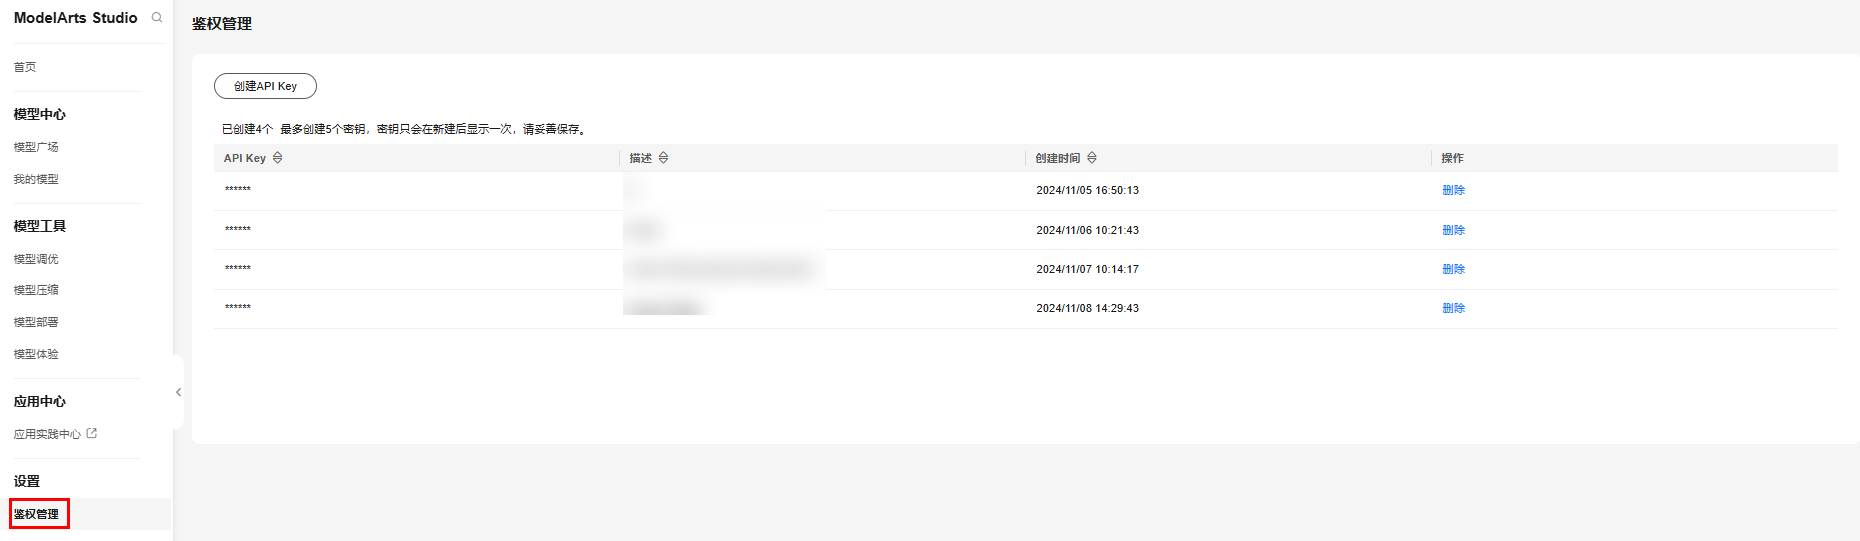The image size is (1860, 541).
Task: Open 模型部署 section
Action: coord(36,322)
